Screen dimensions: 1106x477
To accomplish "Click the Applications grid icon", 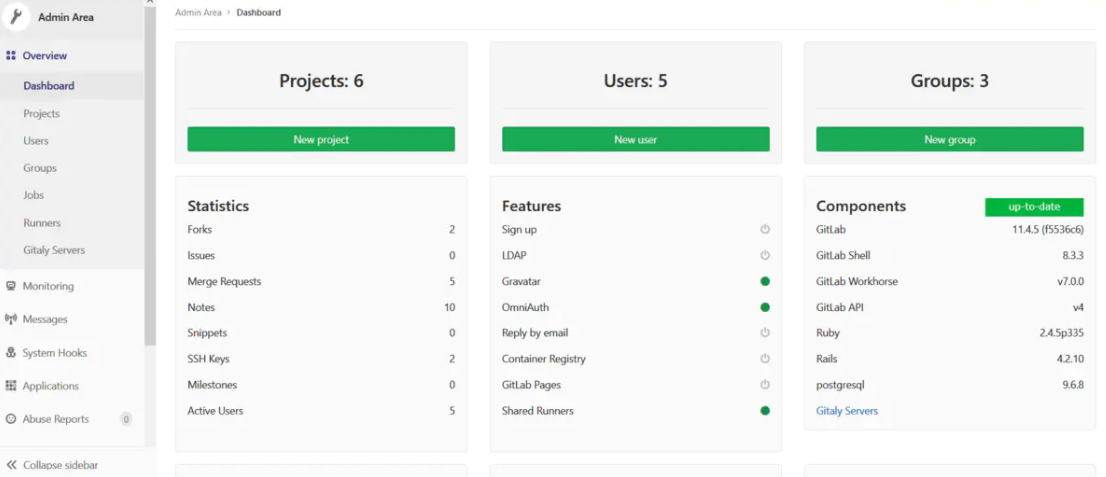I will pyautogui.click(x=11, y=386).
